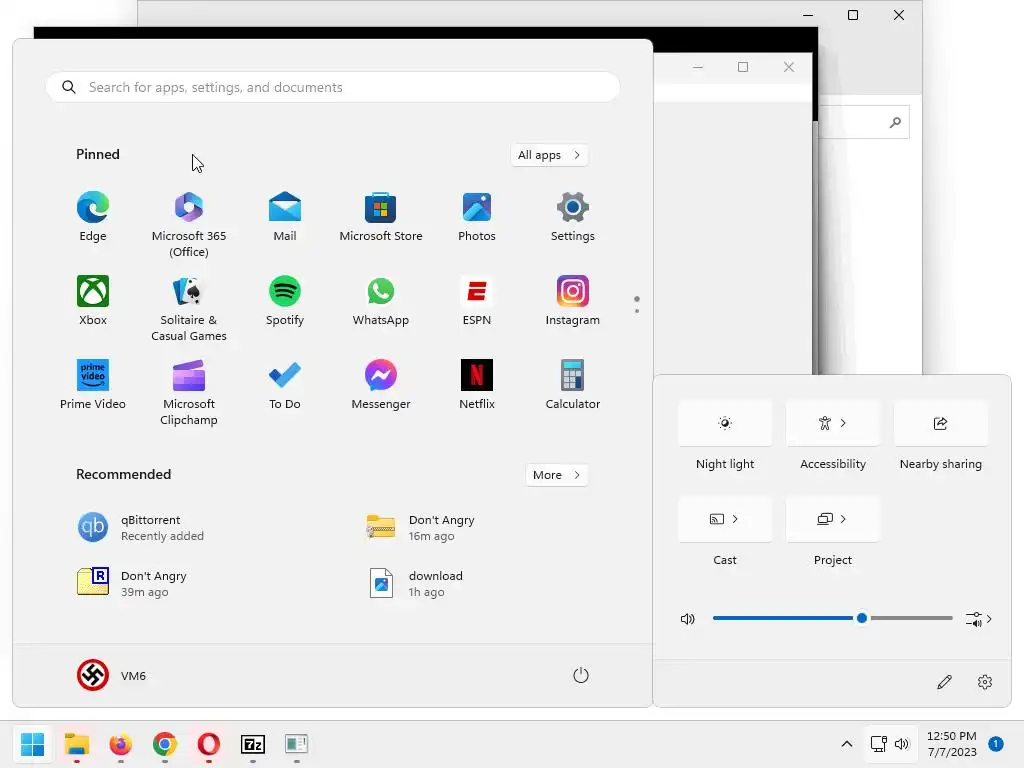Image resolution: width=1024 pixels, height=768 pixels.
Task: Toggle Night light quick setting
Action: tap(725, 423)
